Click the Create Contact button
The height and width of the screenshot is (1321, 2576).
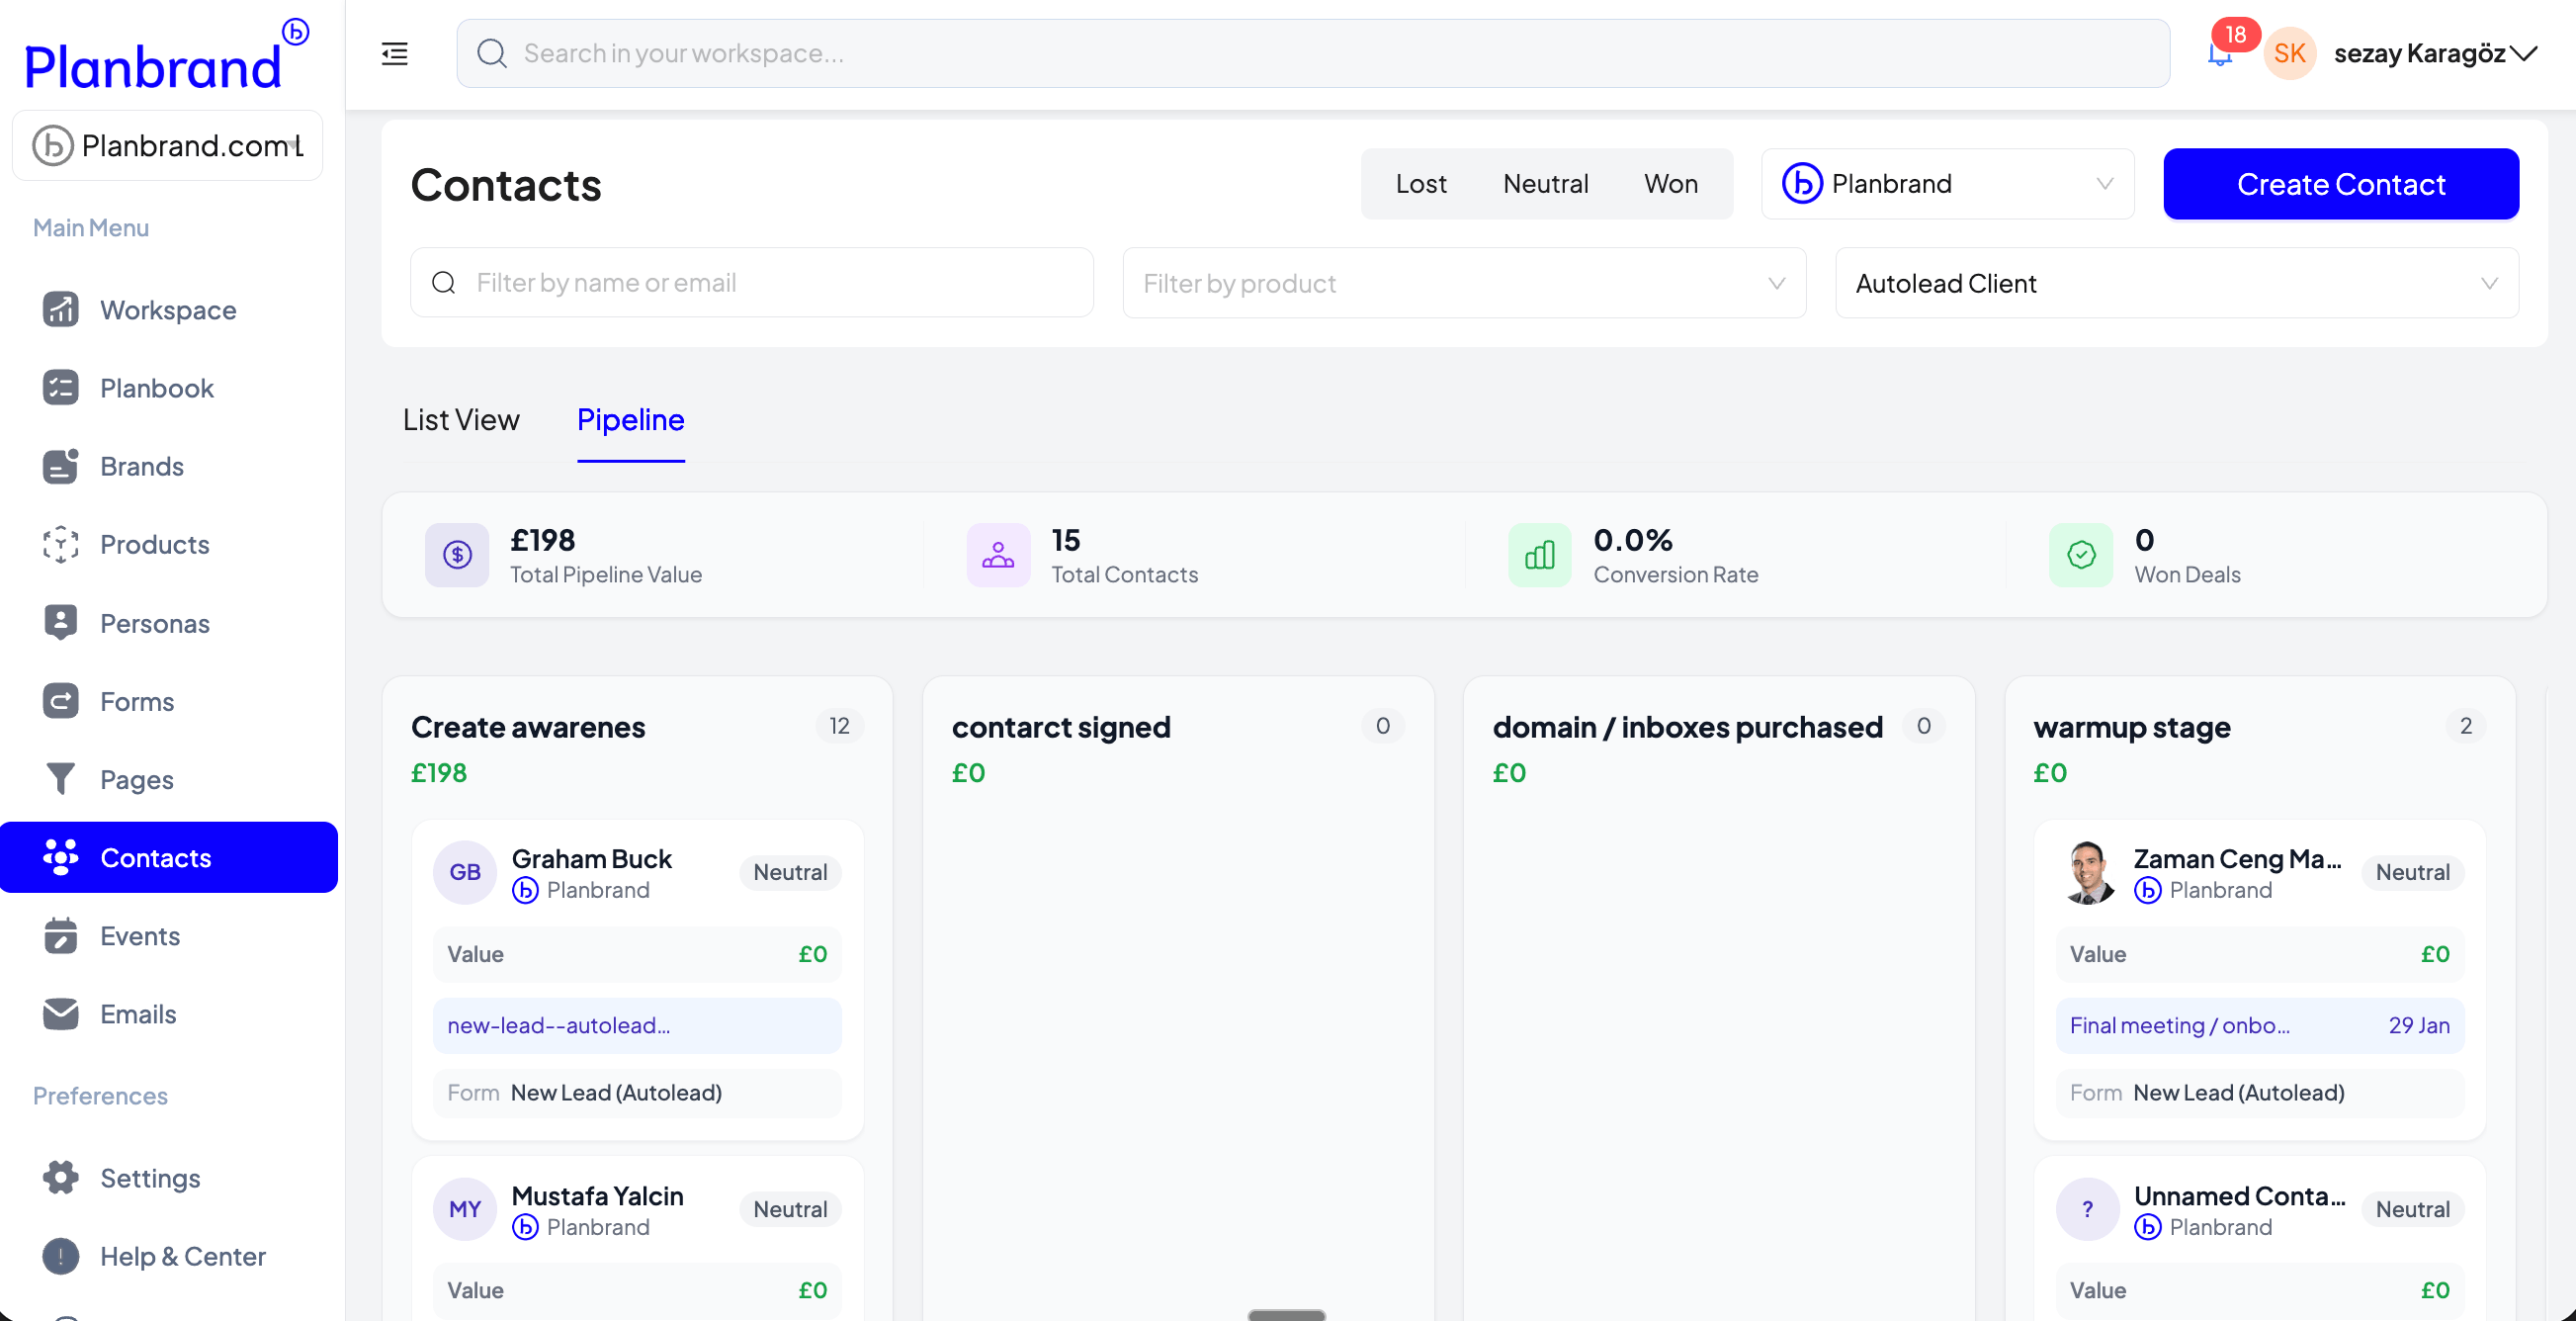tap(2340, 184)
